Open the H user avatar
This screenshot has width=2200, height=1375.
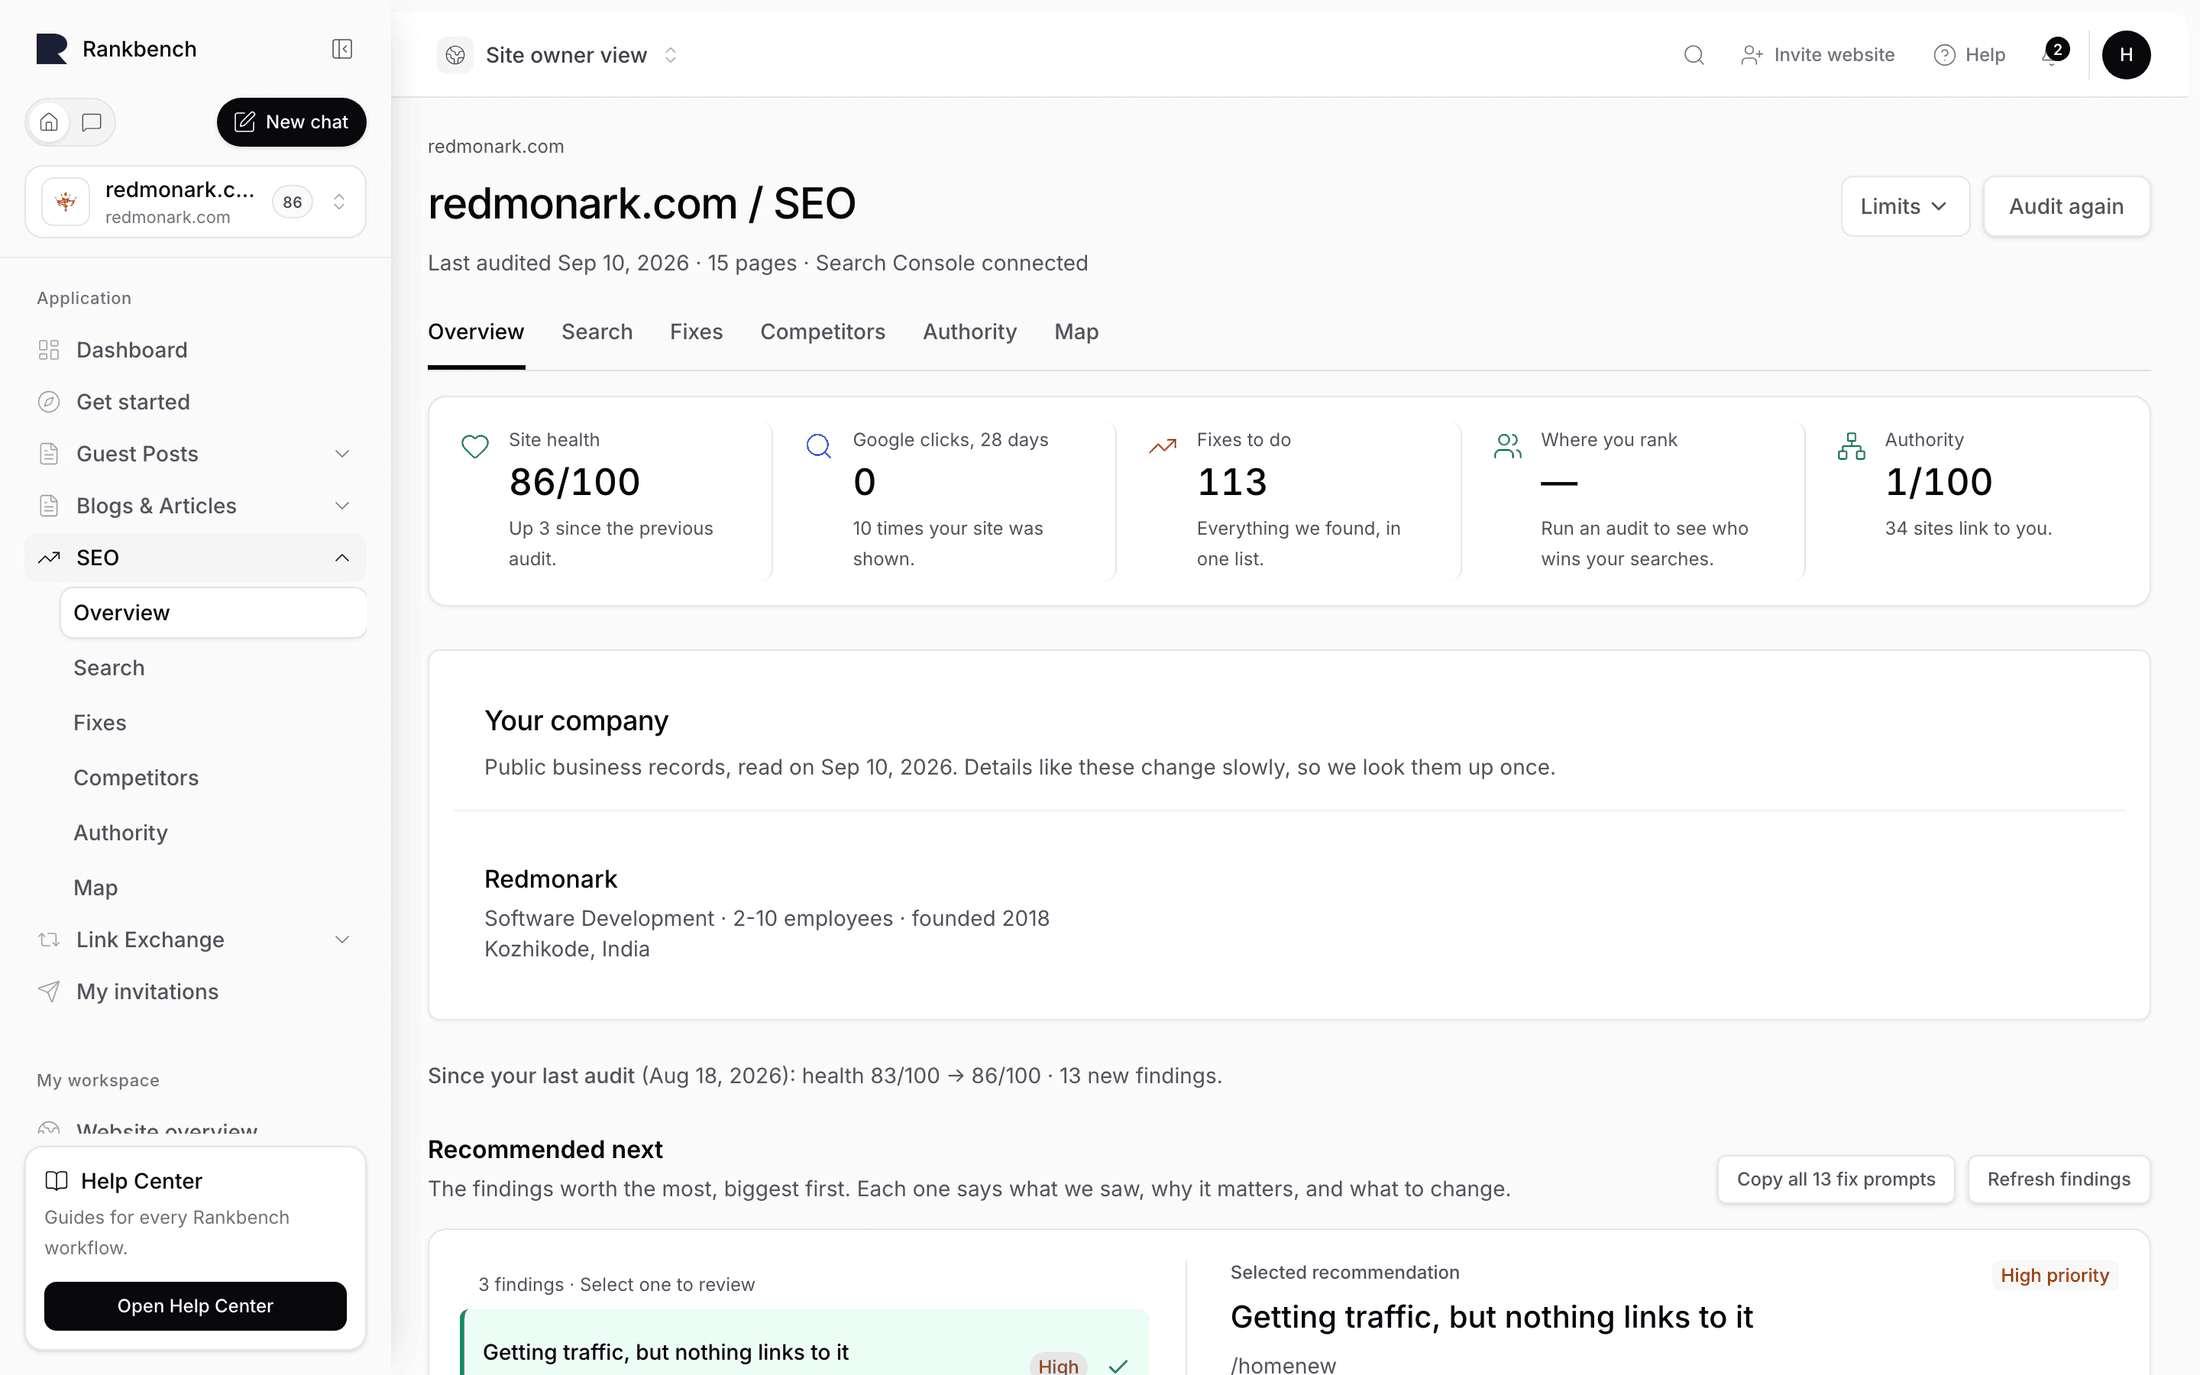coord(2126,55)
